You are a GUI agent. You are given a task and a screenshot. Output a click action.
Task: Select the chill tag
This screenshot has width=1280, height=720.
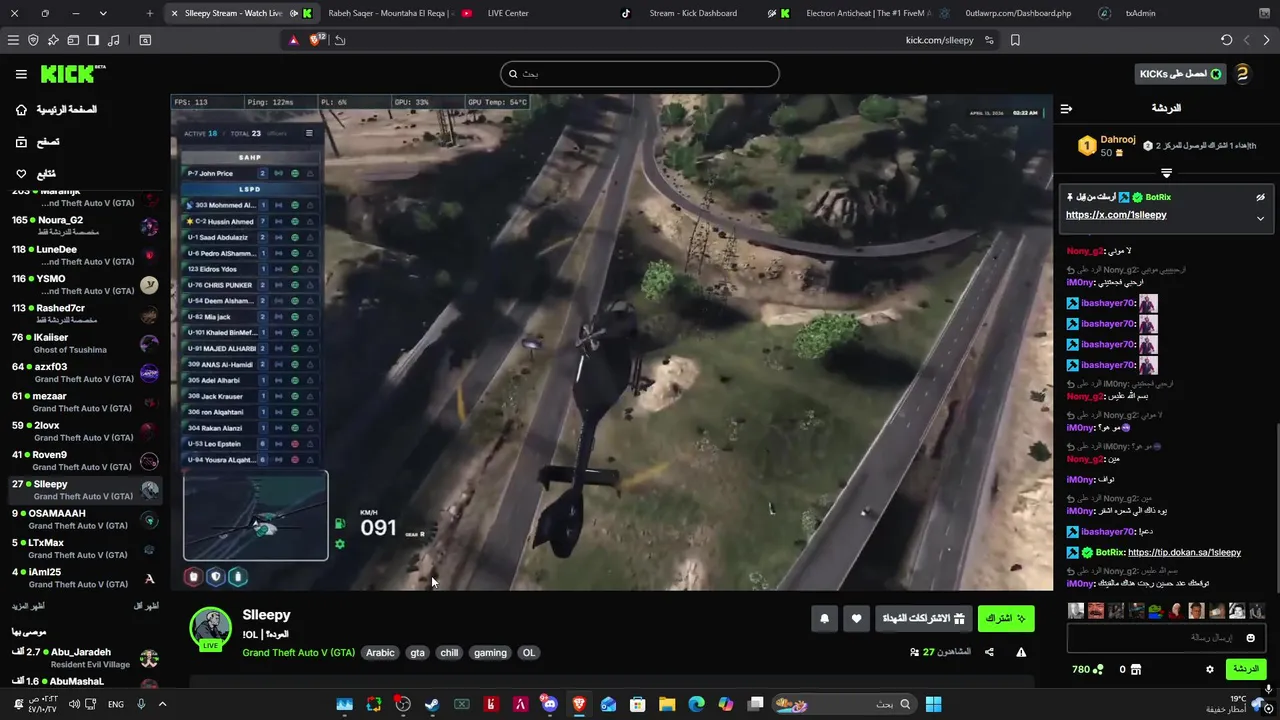[x=449, y=653]
